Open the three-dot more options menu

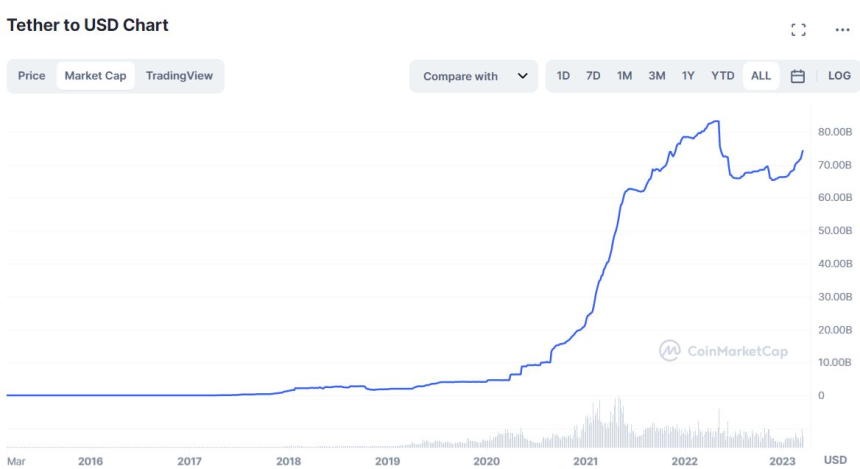(841, 30)
